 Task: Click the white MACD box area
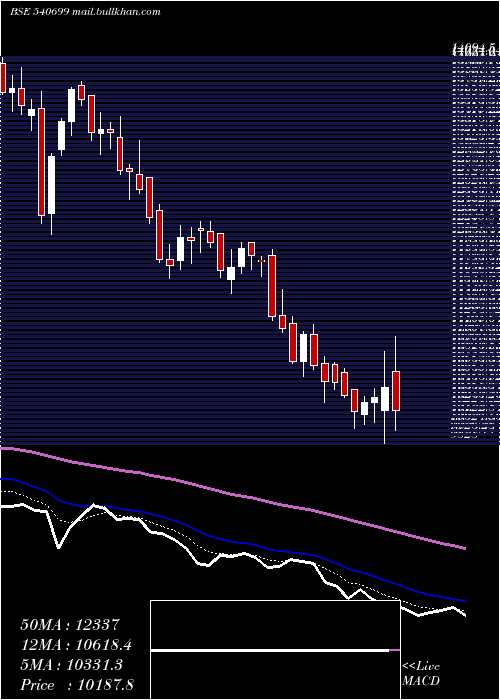(275, 650)
